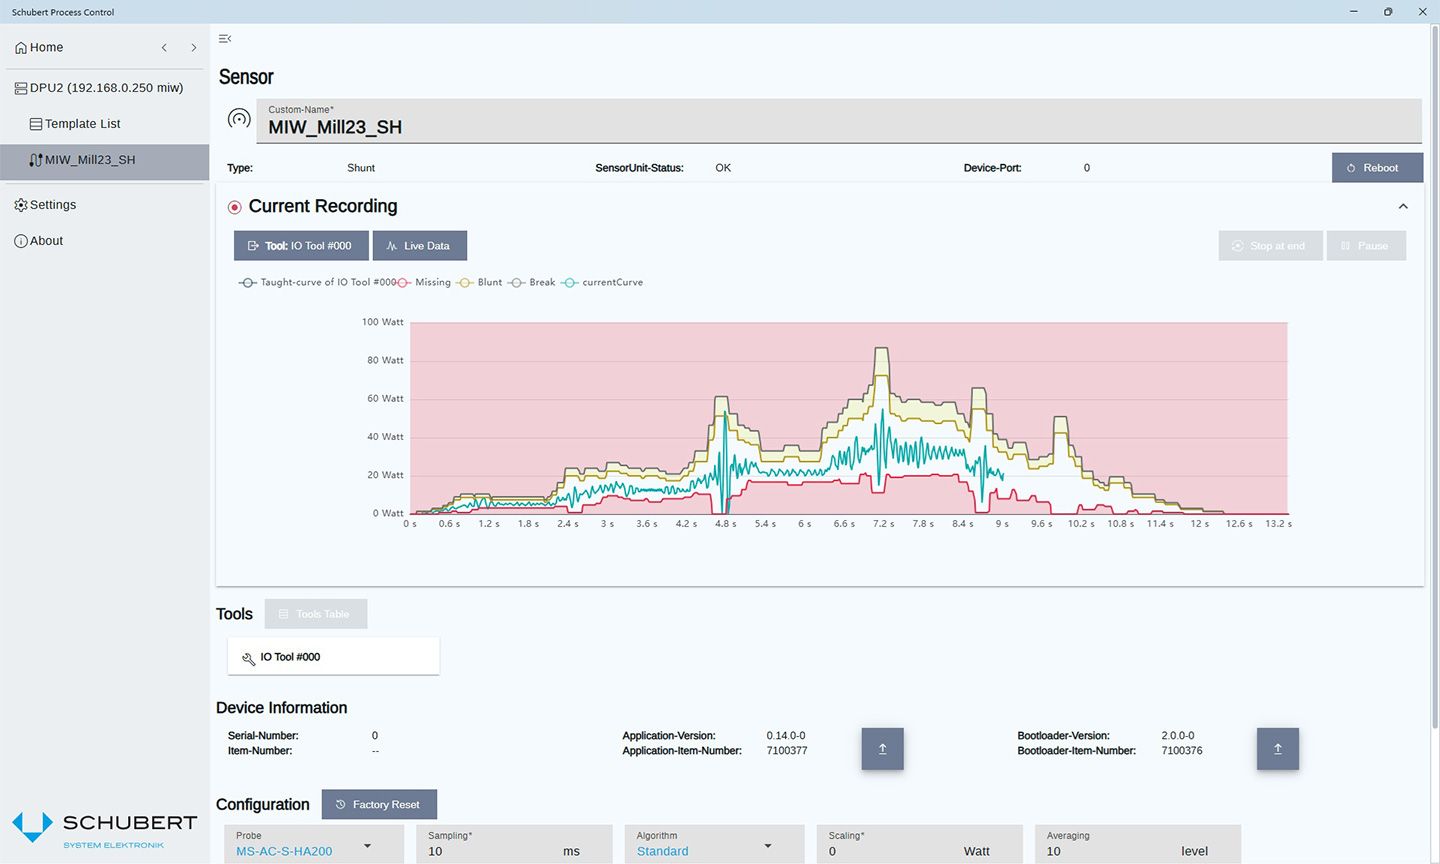Screen dimensions: 1440x864
Task: Open Home in the sidebar
Action: click(x=39, y=47)
